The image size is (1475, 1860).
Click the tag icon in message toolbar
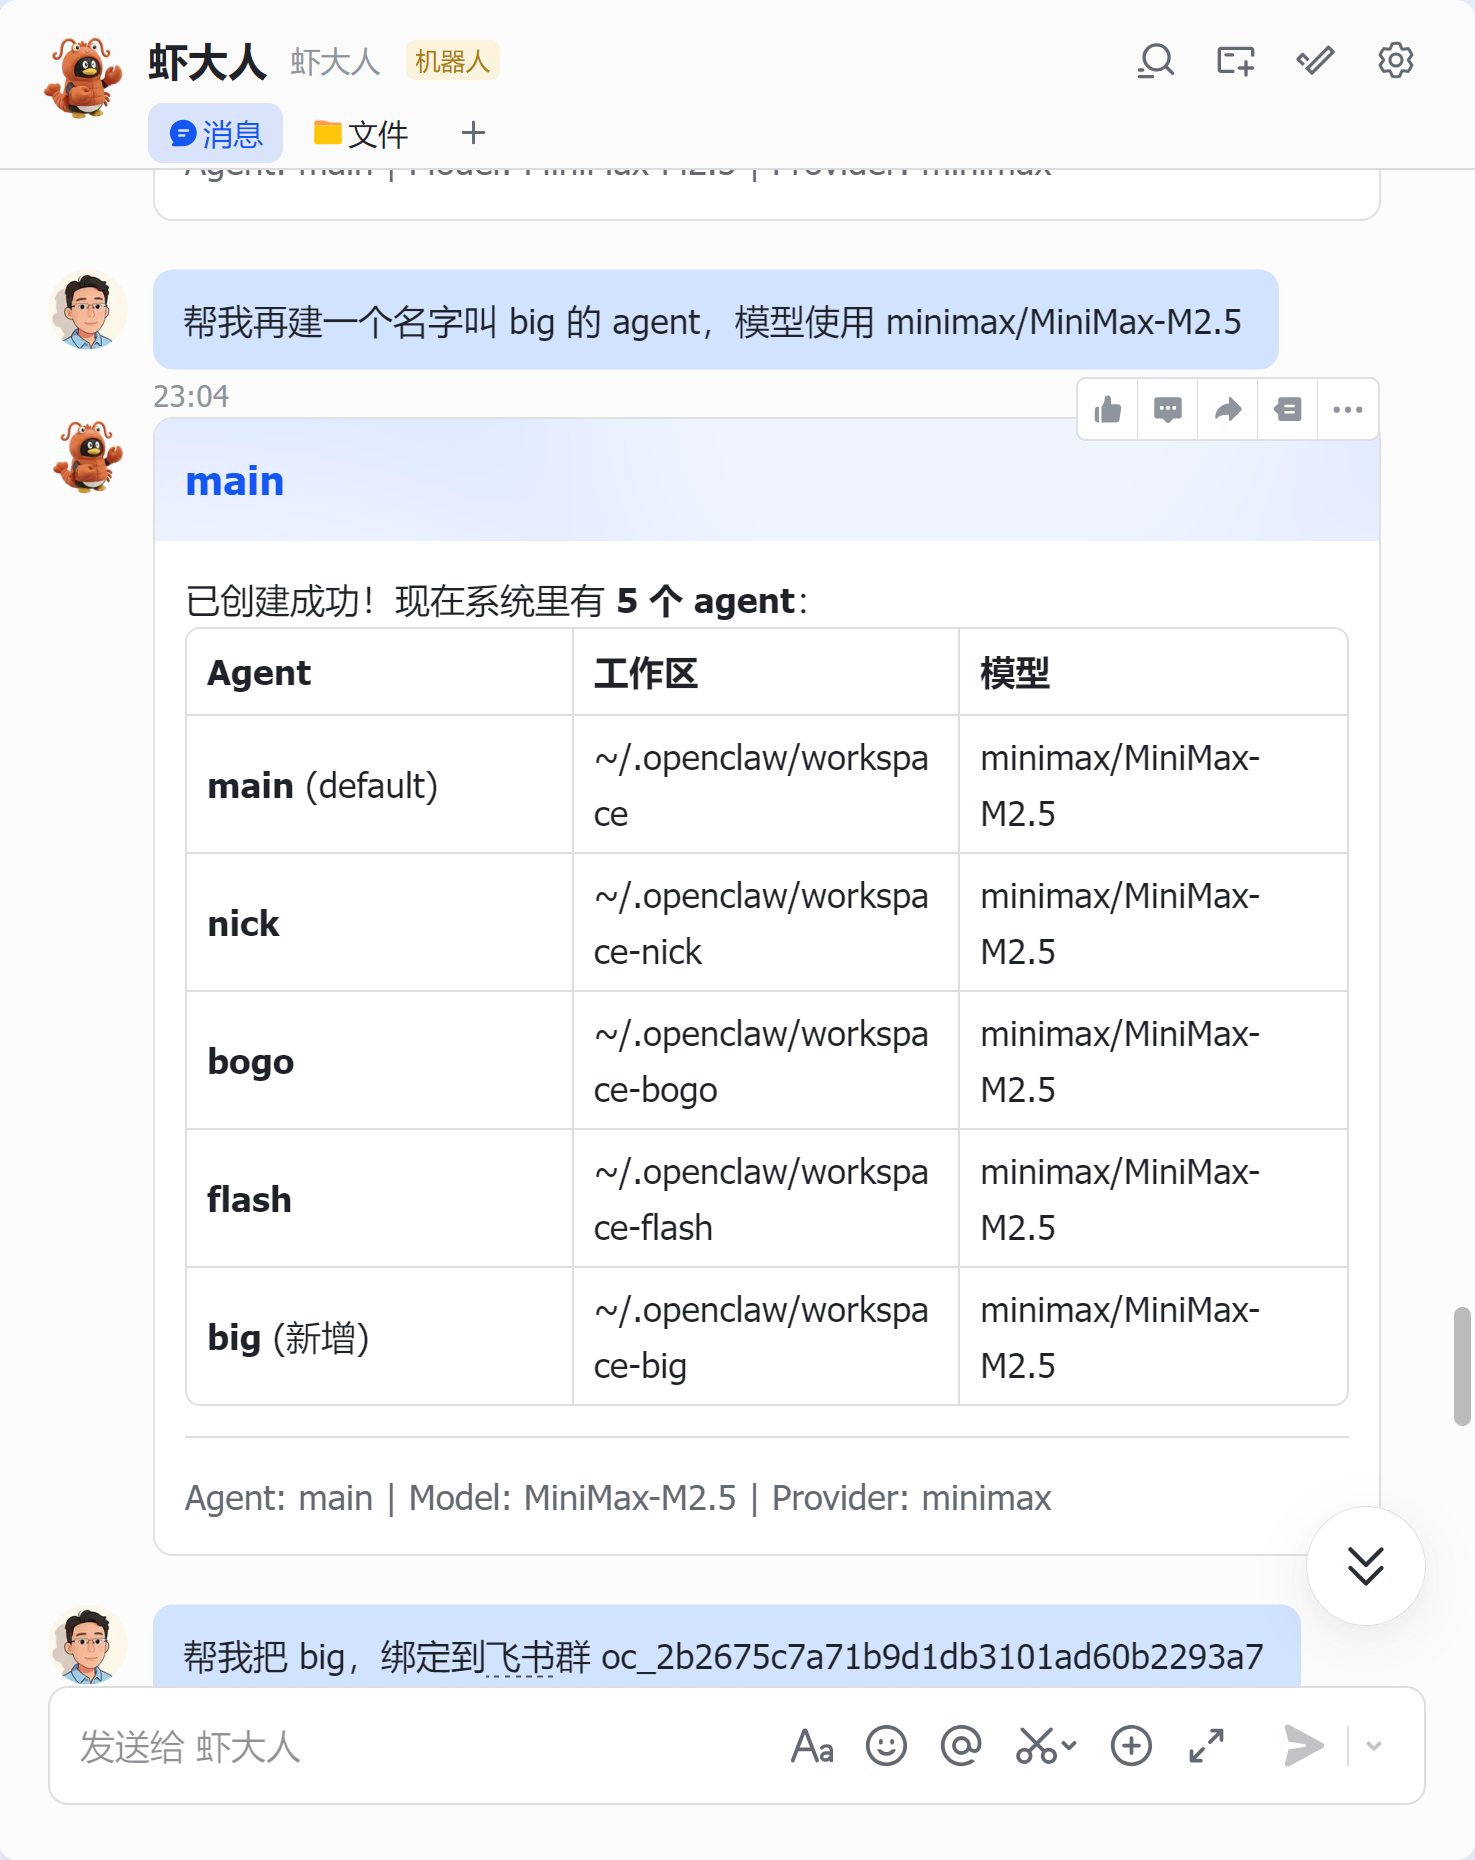point(1288,409)
